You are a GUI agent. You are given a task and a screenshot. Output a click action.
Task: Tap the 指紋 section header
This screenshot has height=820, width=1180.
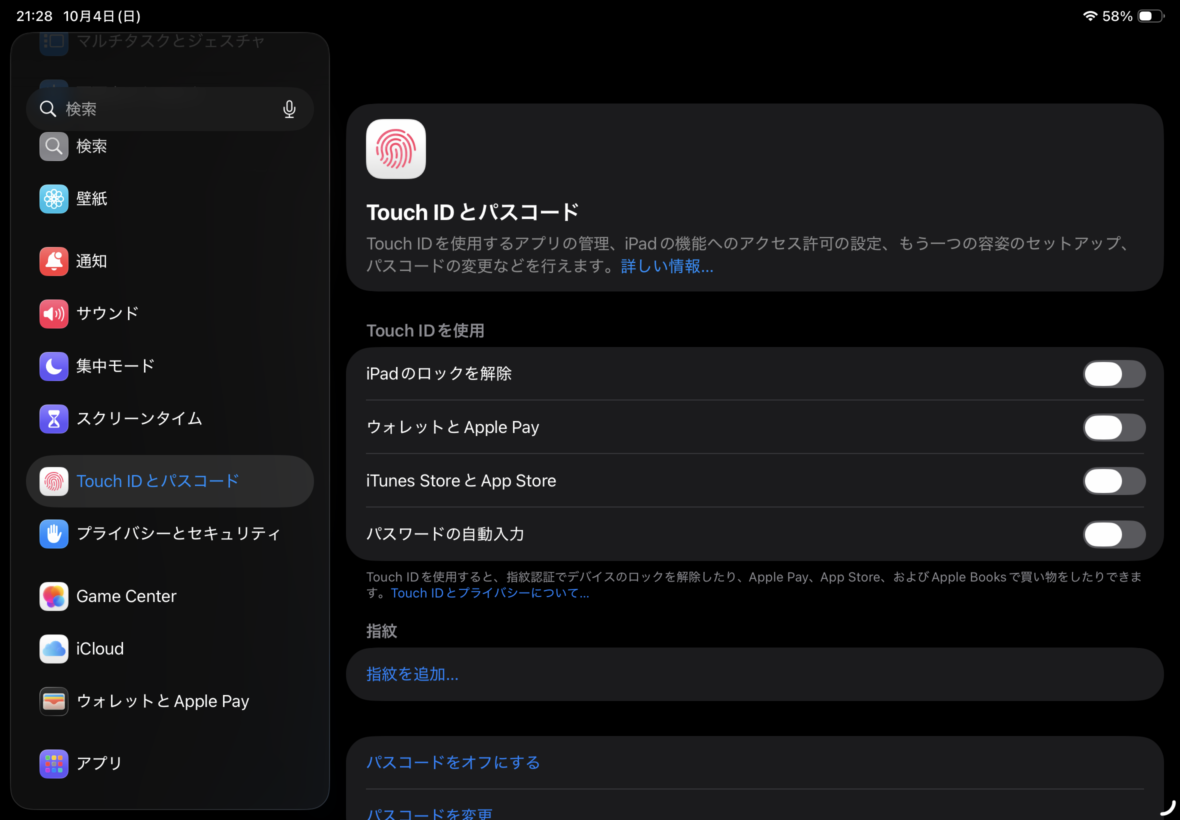[x=382, y=632]
